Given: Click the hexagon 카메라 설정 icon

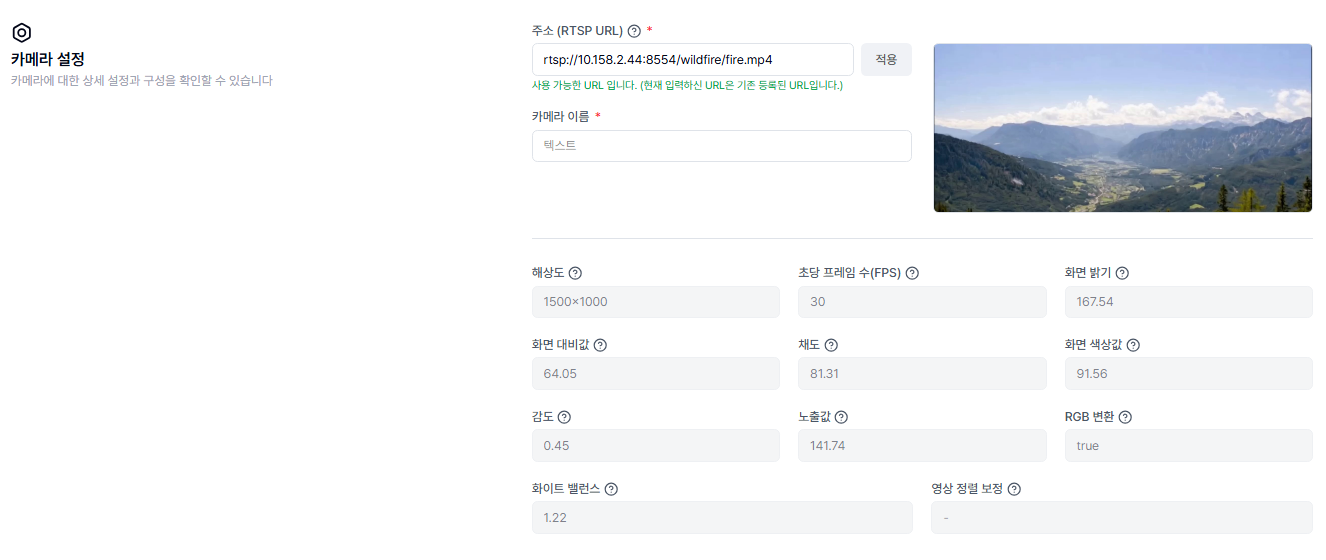Looking at the screenshot, I should coord(22,33).
